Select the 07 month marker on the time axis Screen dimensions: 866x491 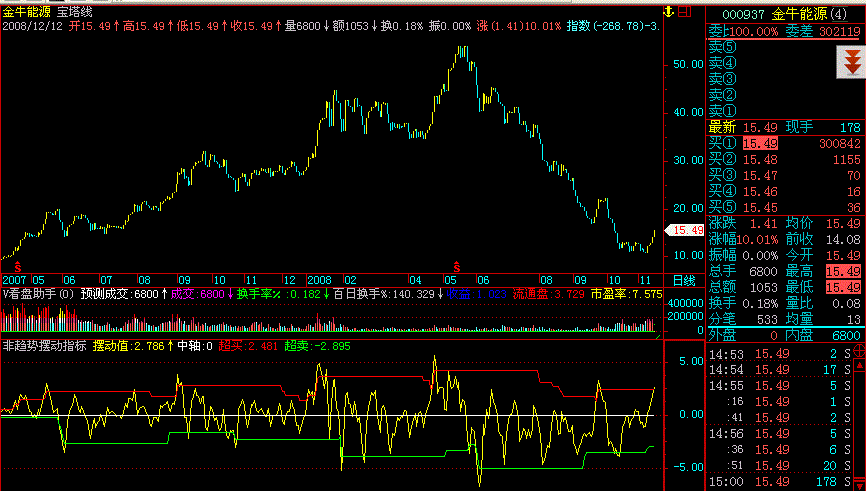106,280
